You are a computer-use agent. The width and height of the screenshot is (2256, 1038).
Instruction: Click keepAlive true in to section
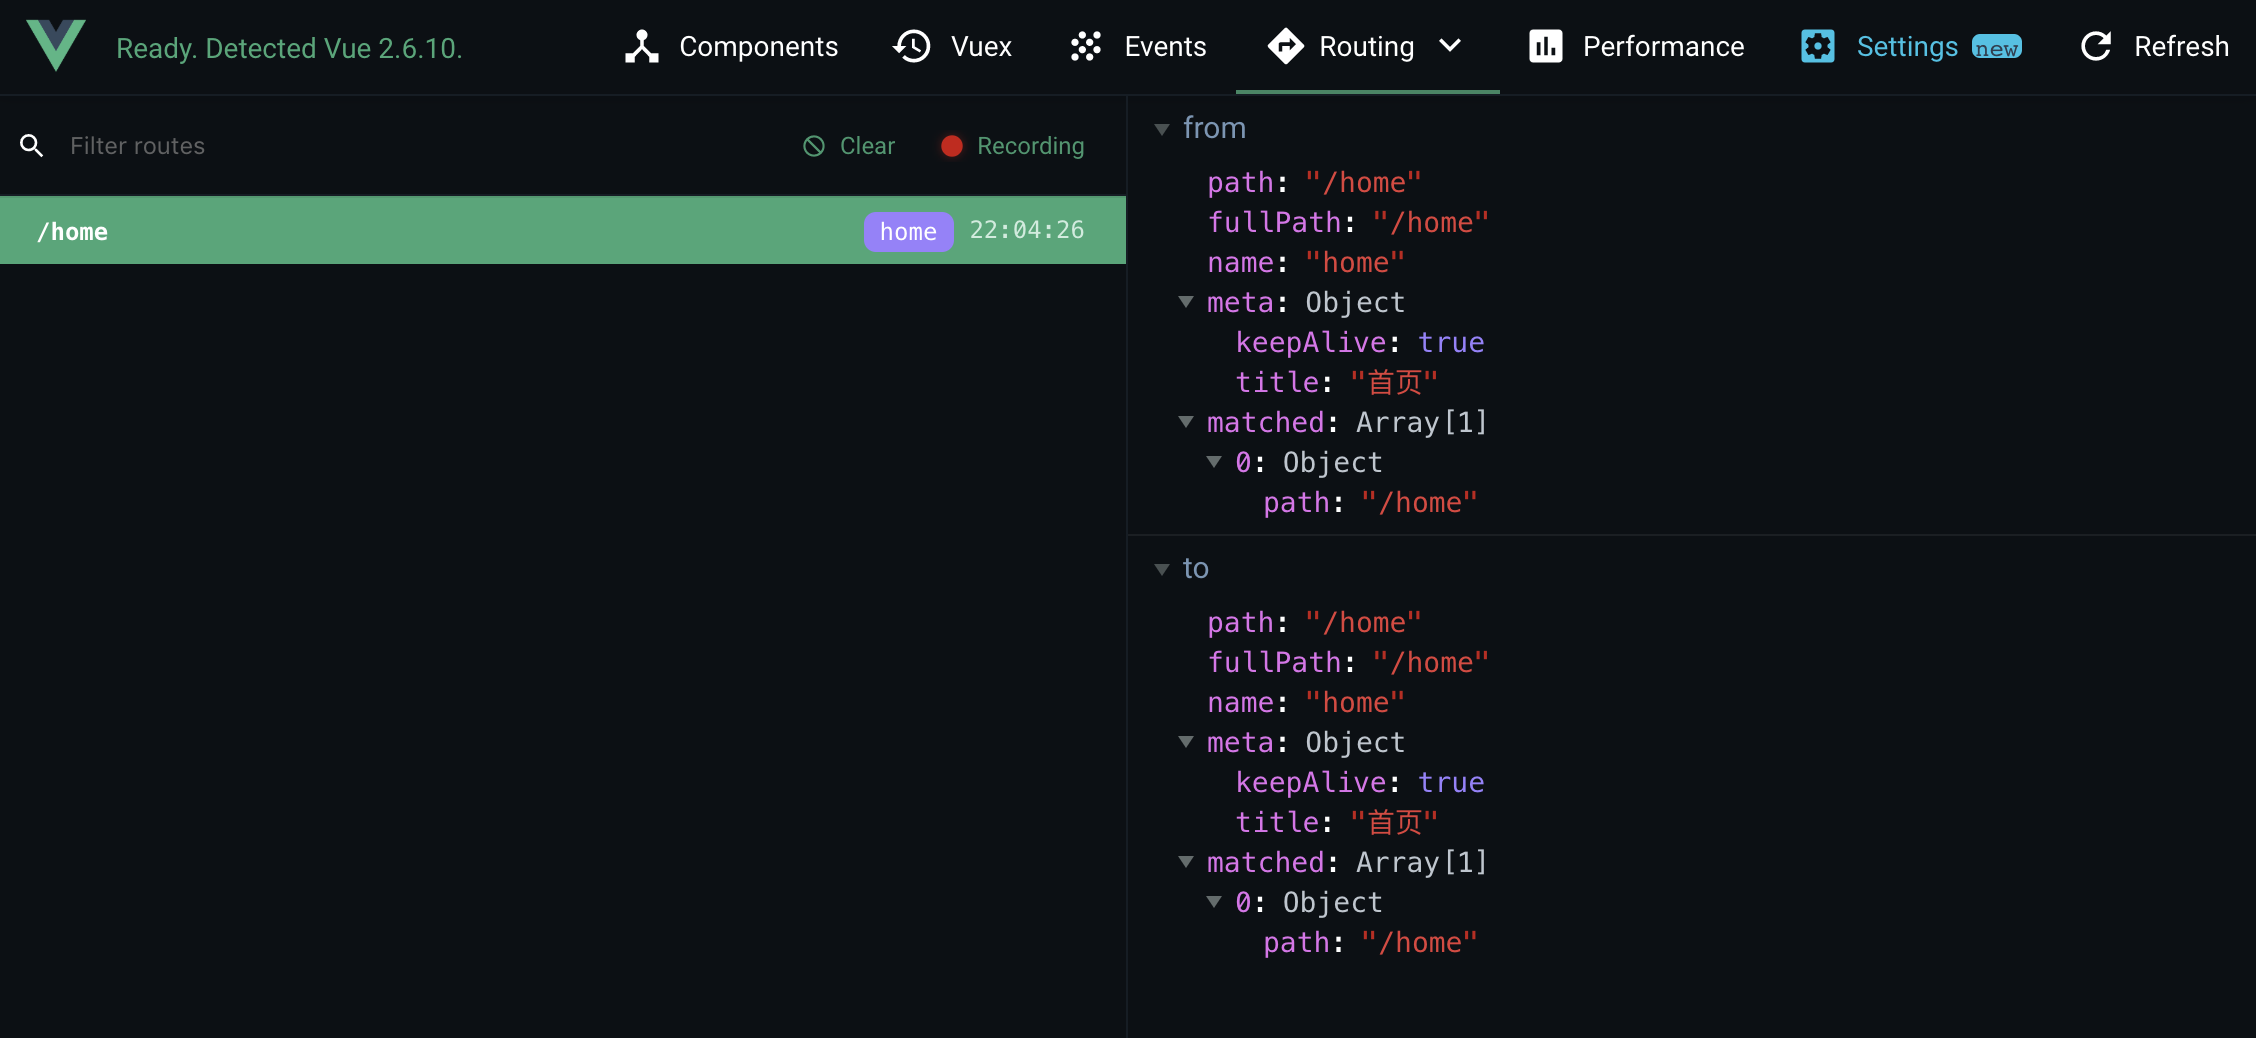1360,782
